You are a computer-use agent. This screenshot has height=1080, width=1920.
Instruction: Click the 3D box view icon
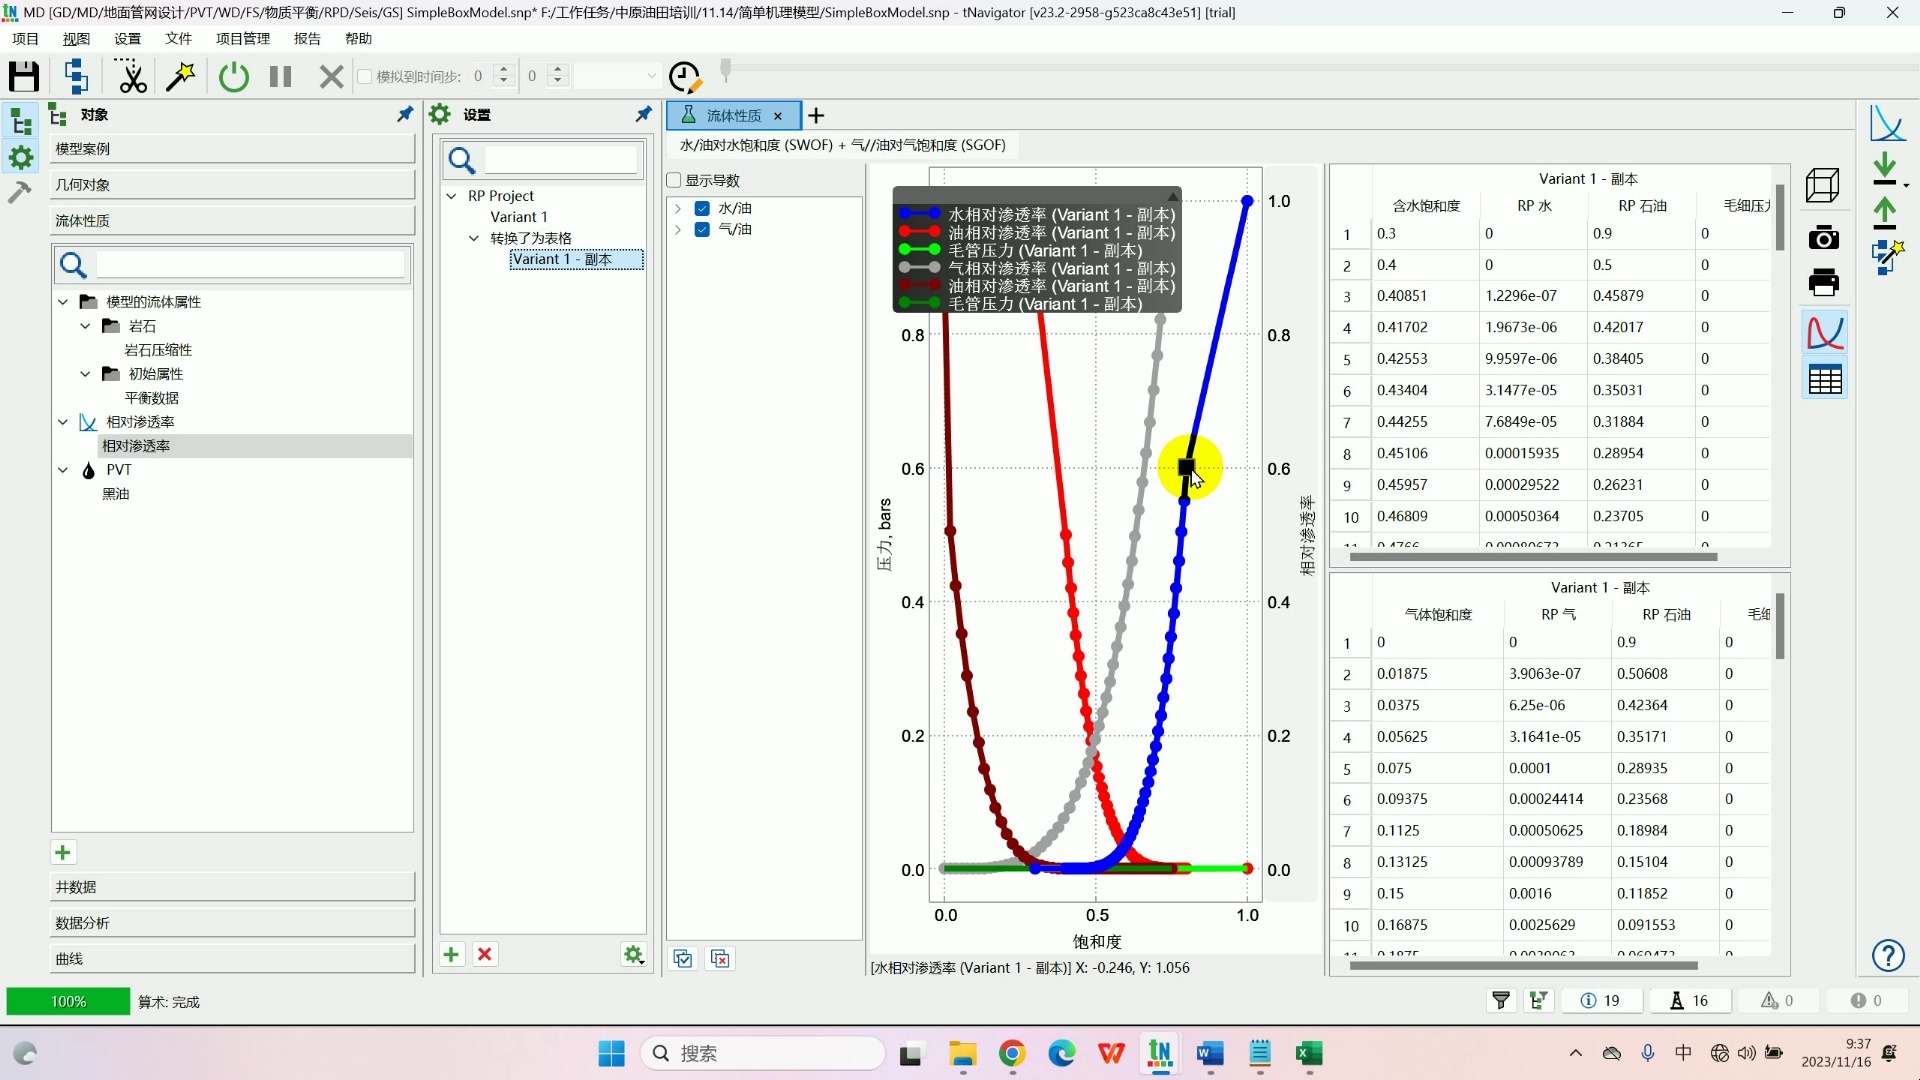[1823, 185]
